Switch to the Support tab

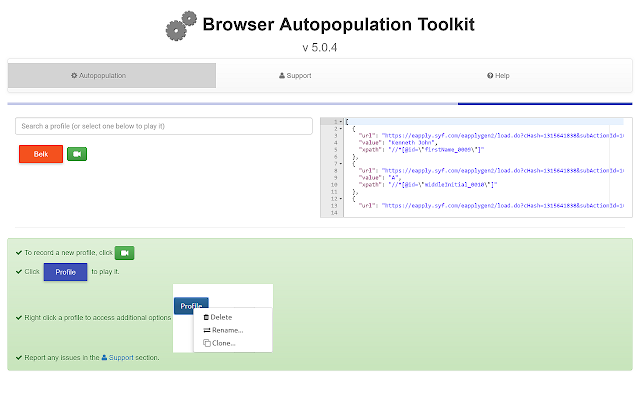pos(295,76)
